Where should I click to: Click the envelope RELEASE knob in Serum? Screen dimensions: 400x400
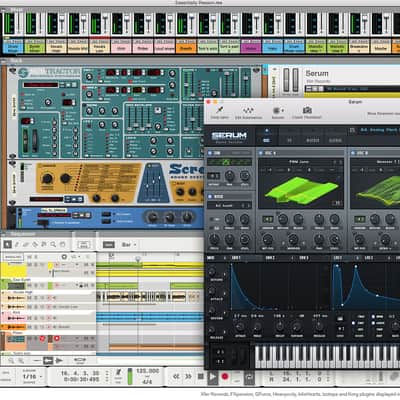click(319, 327)
